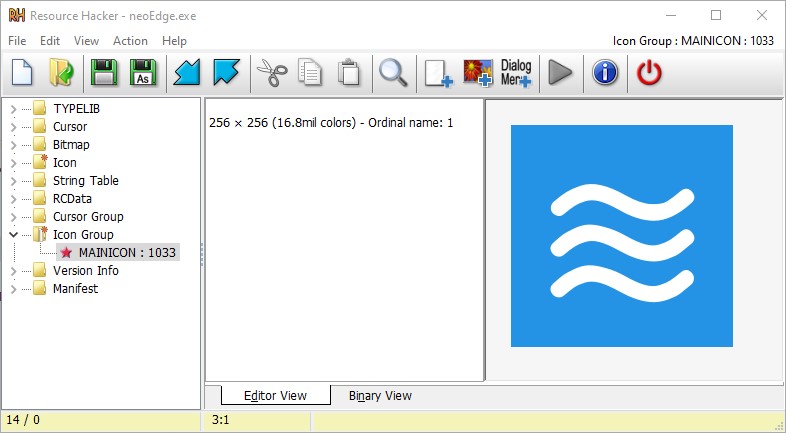Expand the Cursor node
Viewport: 786px width, 433px height.
pos(14,127)
